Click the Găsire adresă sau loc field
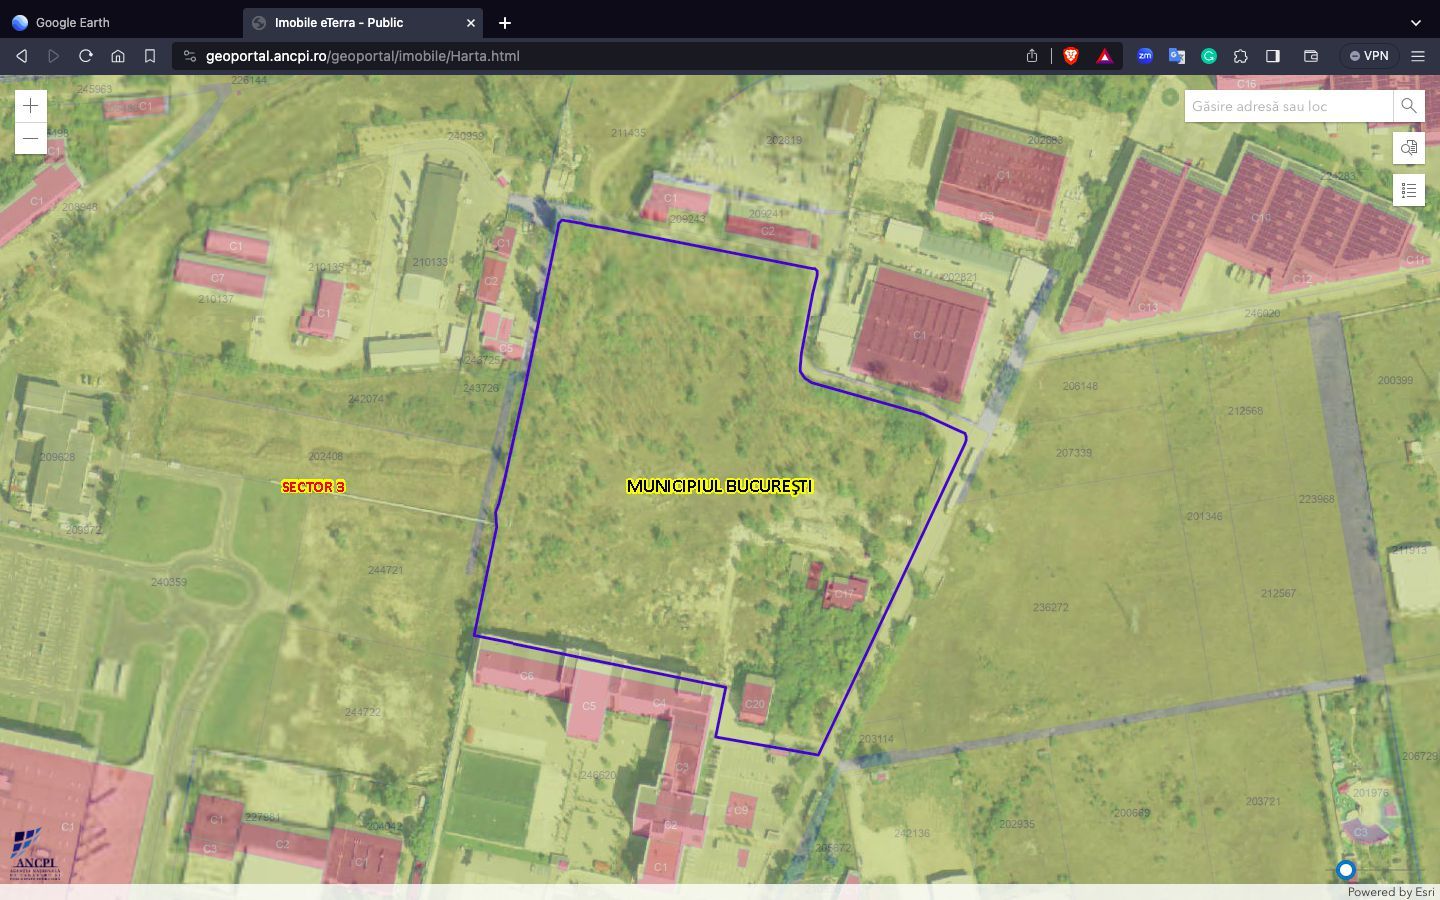1440x900 pixels. click(1287, 106)
